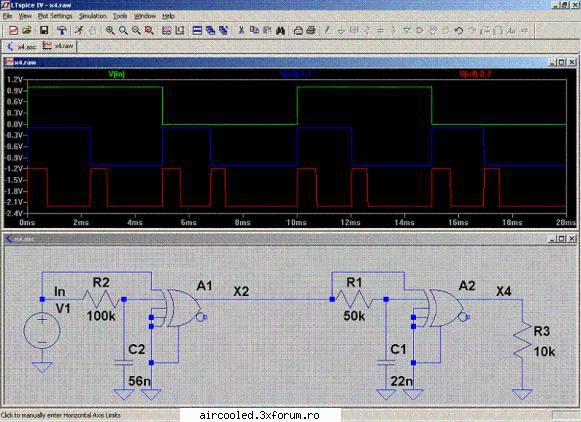This screenshot has width=581, height=422.
Task: Open the Help menu
Action: 168,16
